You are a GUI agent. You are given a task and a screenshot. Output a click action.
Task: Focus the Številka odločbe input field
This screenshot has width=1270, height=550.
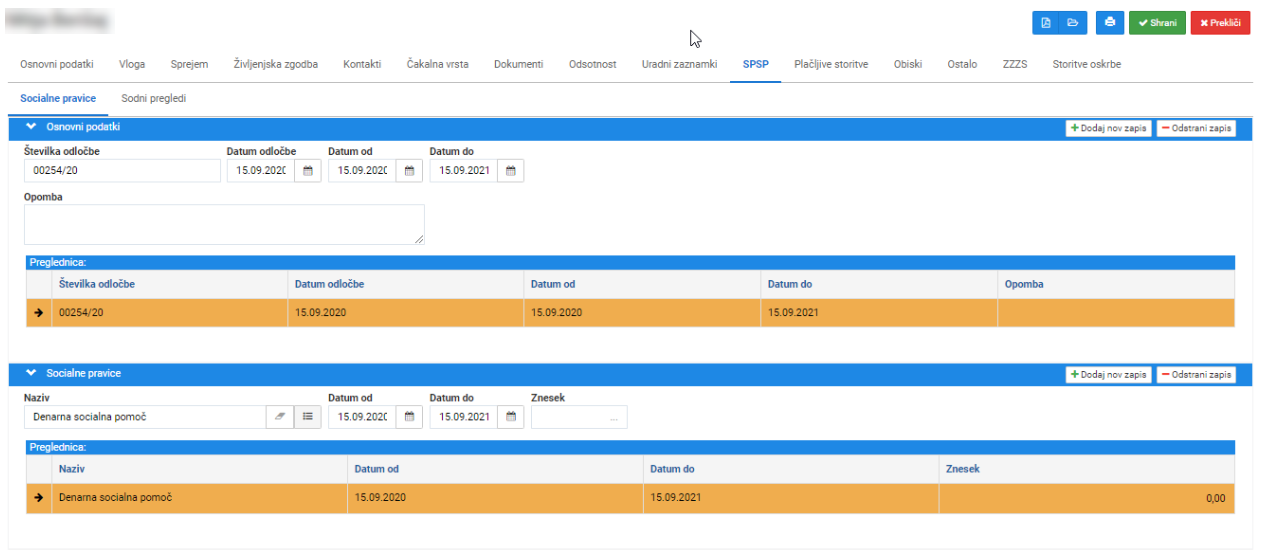click(x=122, y=171)
